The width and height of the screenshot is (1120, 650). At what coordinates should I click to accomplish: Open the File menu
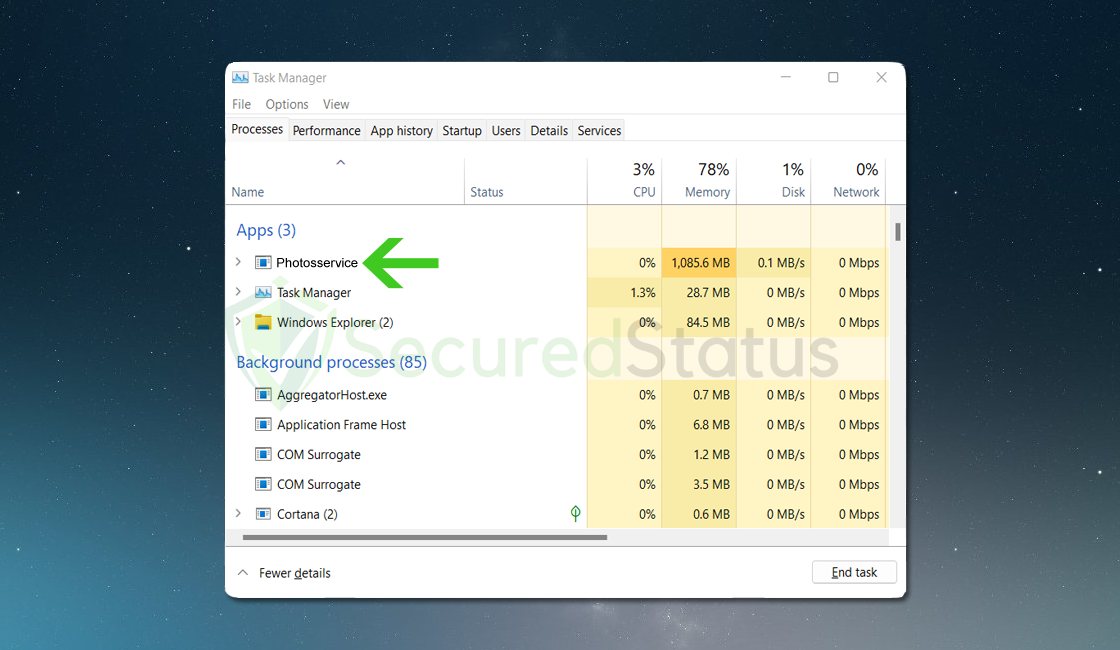[241, 104]
